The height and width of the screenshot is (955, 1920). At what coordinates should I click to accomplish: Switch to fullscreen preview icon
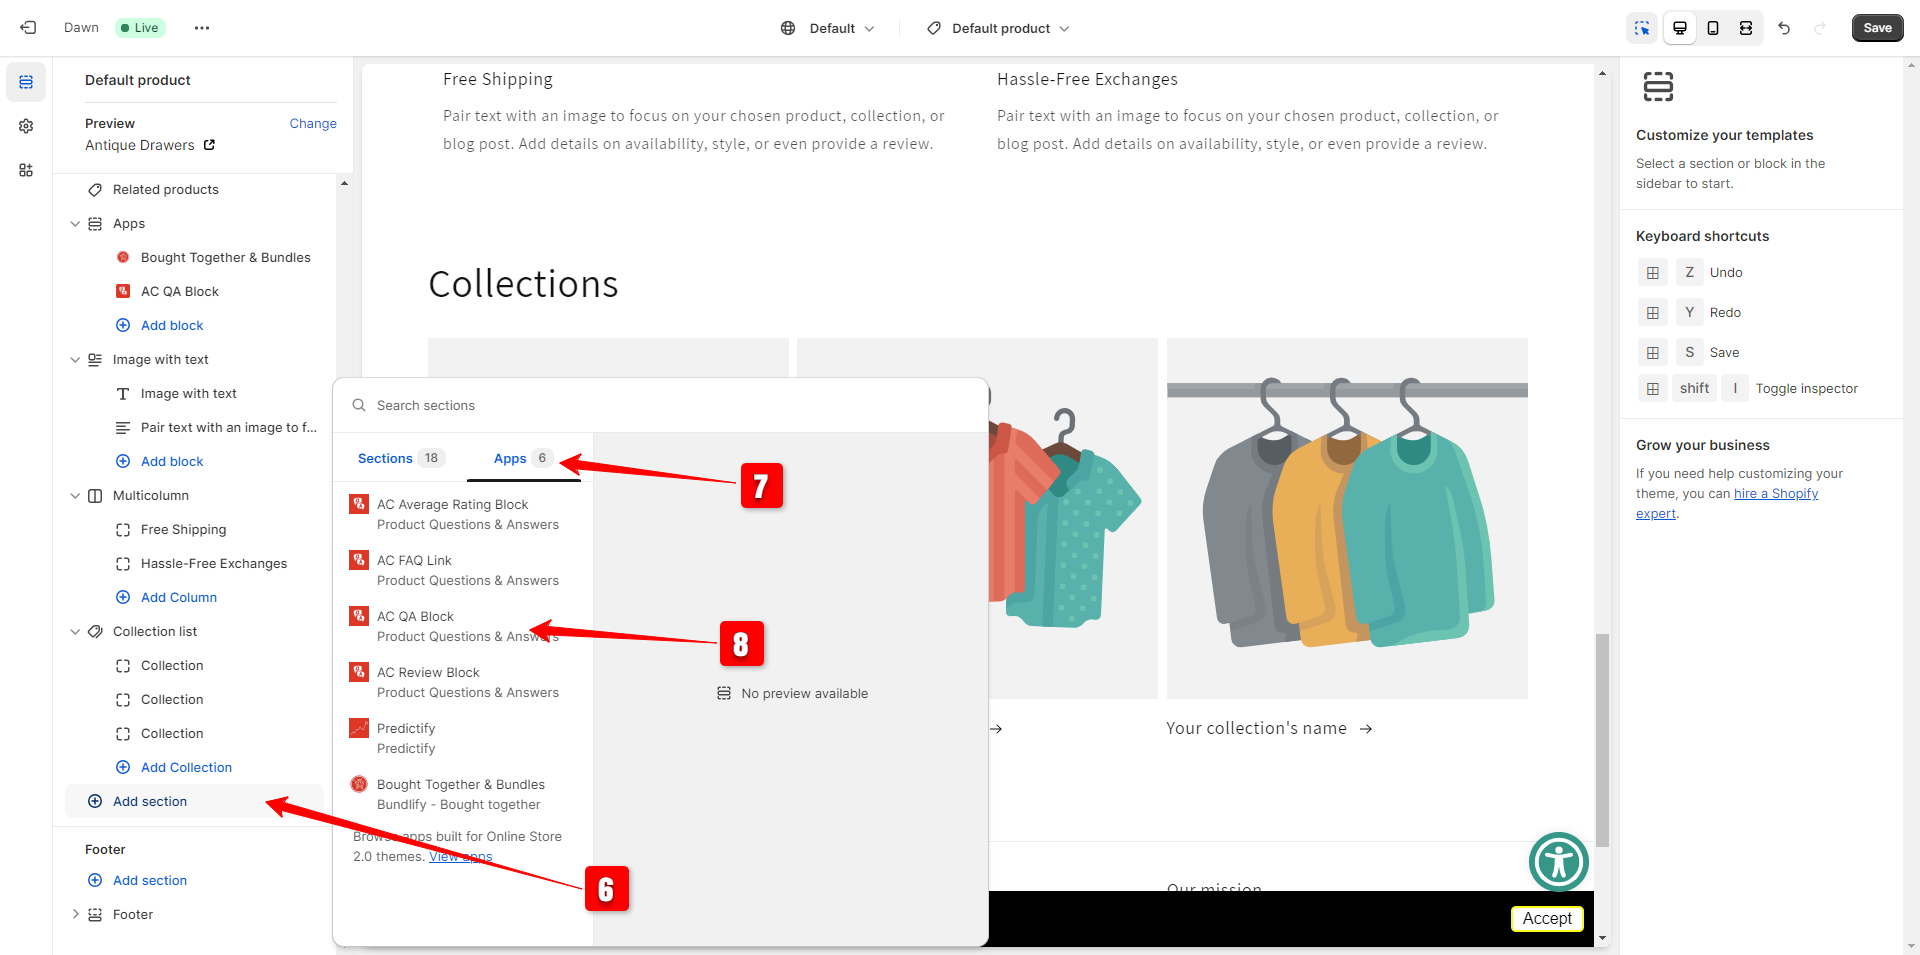pos(1746,28)
